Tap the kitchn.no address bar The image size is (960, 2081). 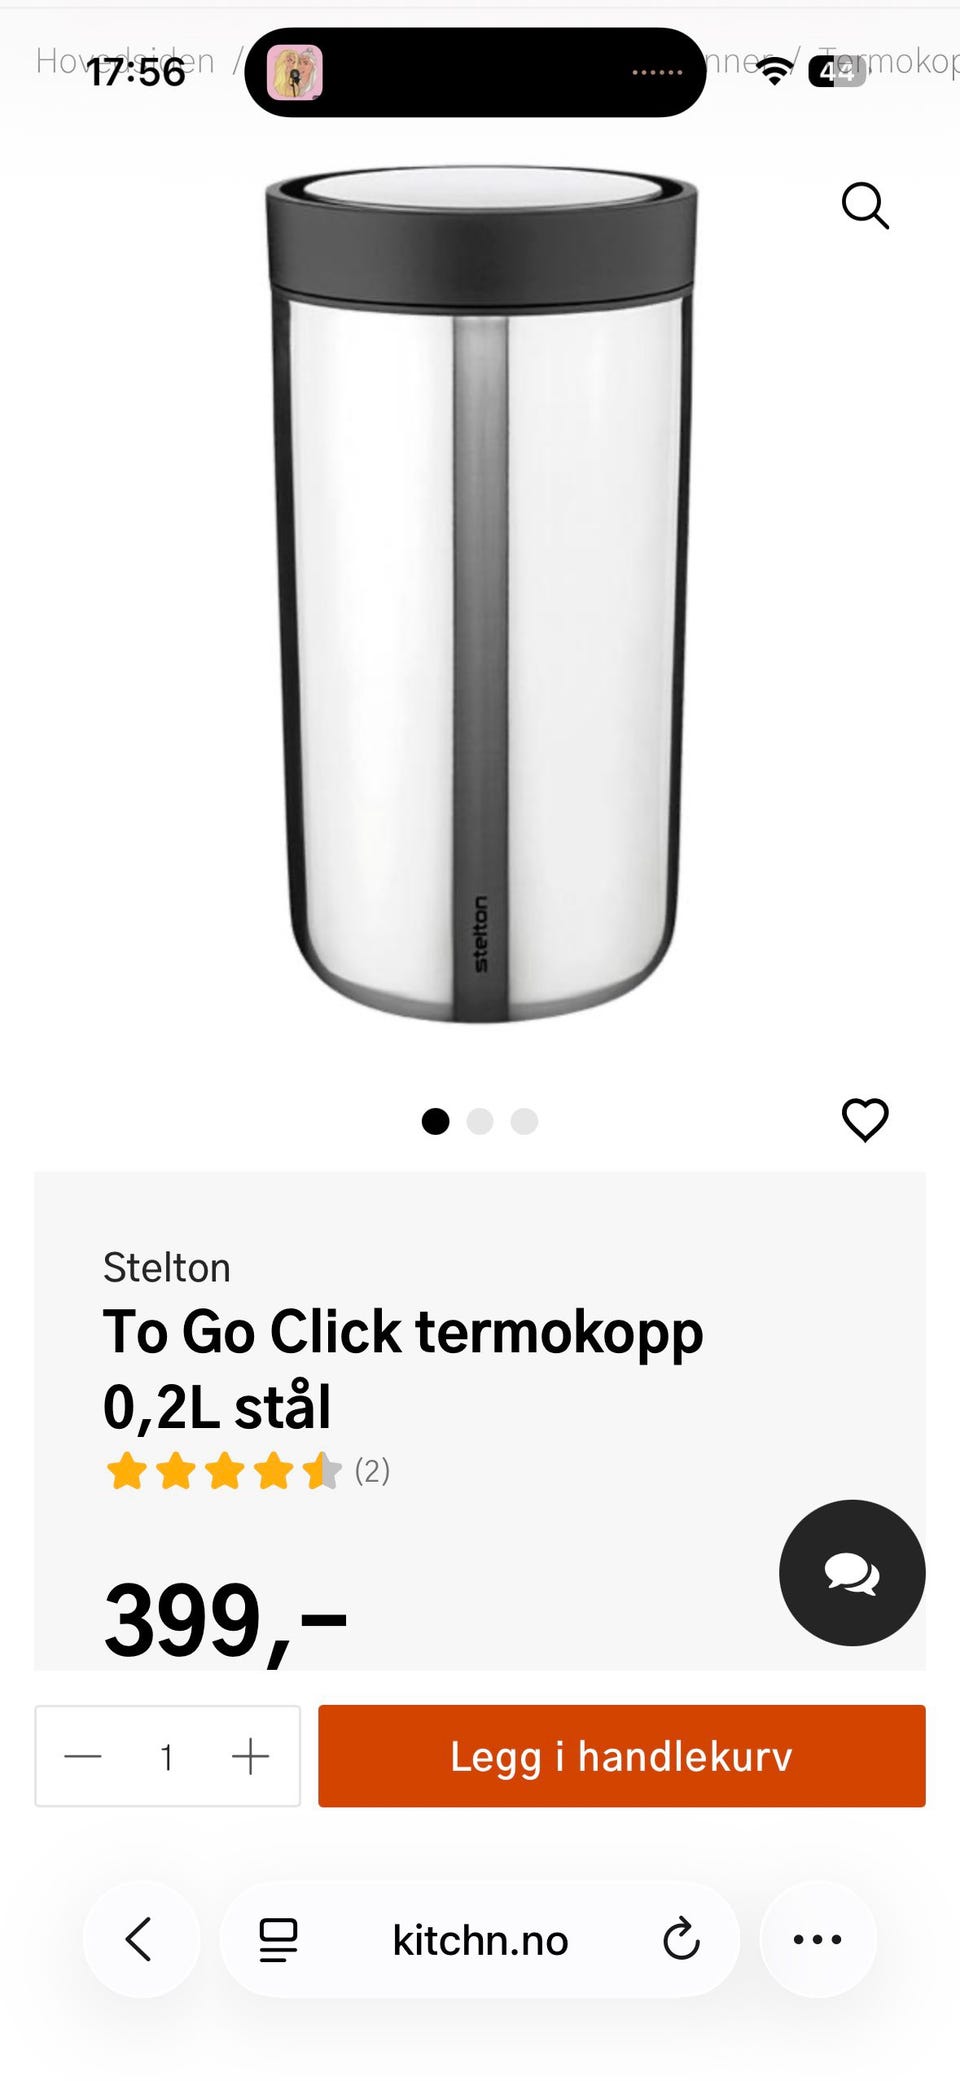pos(480,1940)
